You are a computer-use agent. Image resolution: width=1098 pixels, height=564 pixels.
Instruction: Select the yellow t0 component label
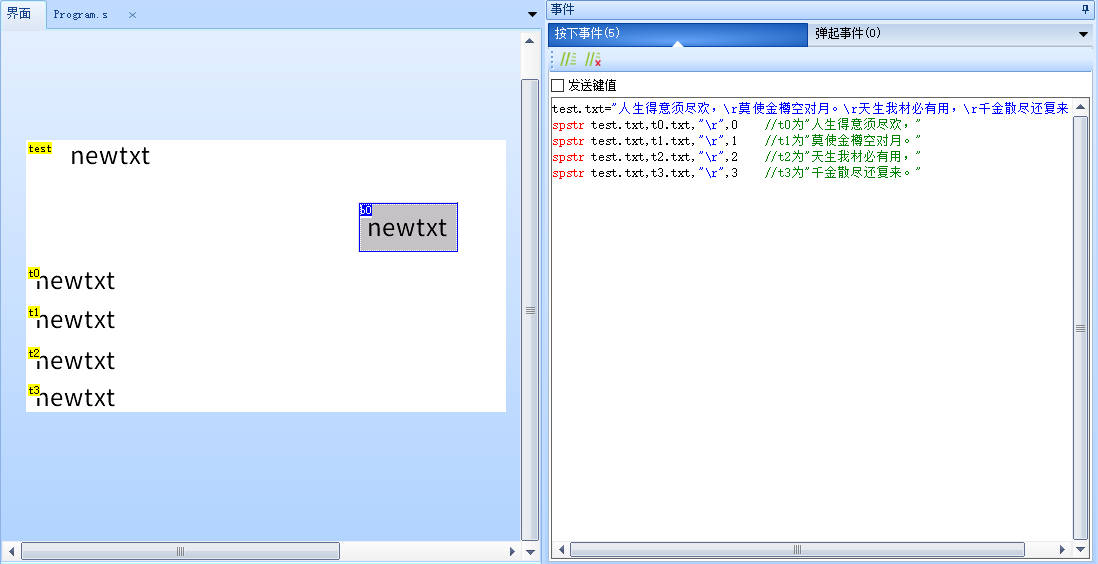pyautogui.click(x=34, y=273)
